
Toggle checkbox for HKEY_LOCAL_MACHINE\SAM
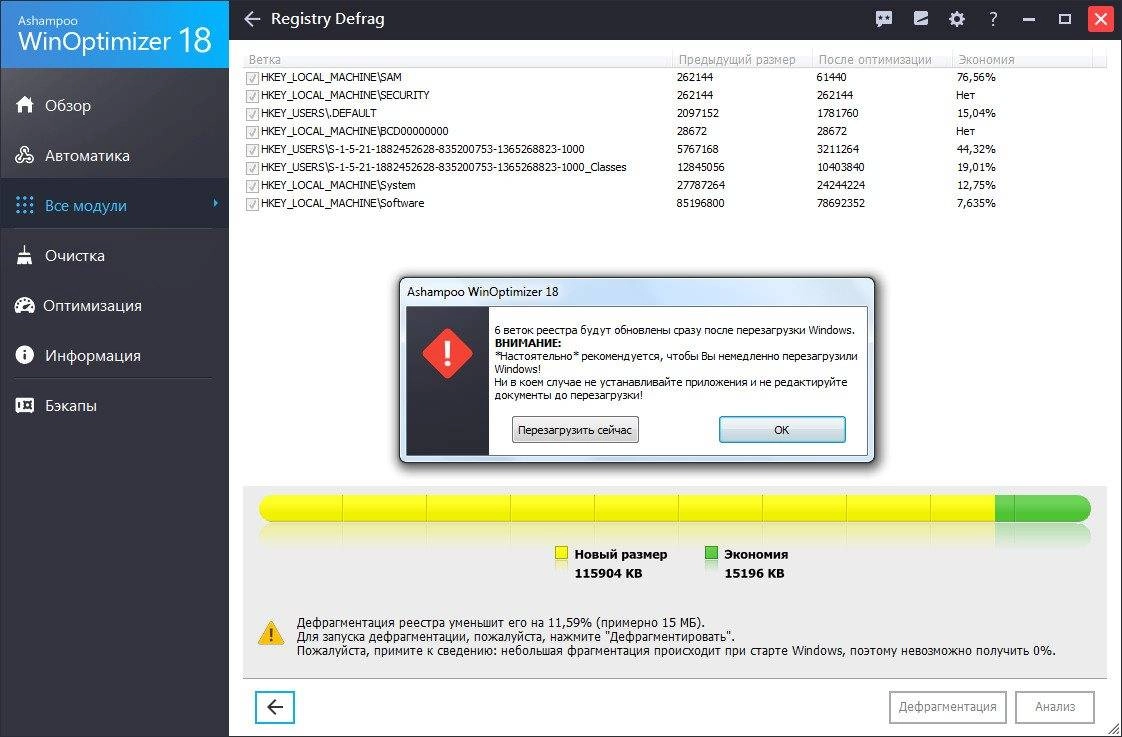252,78
